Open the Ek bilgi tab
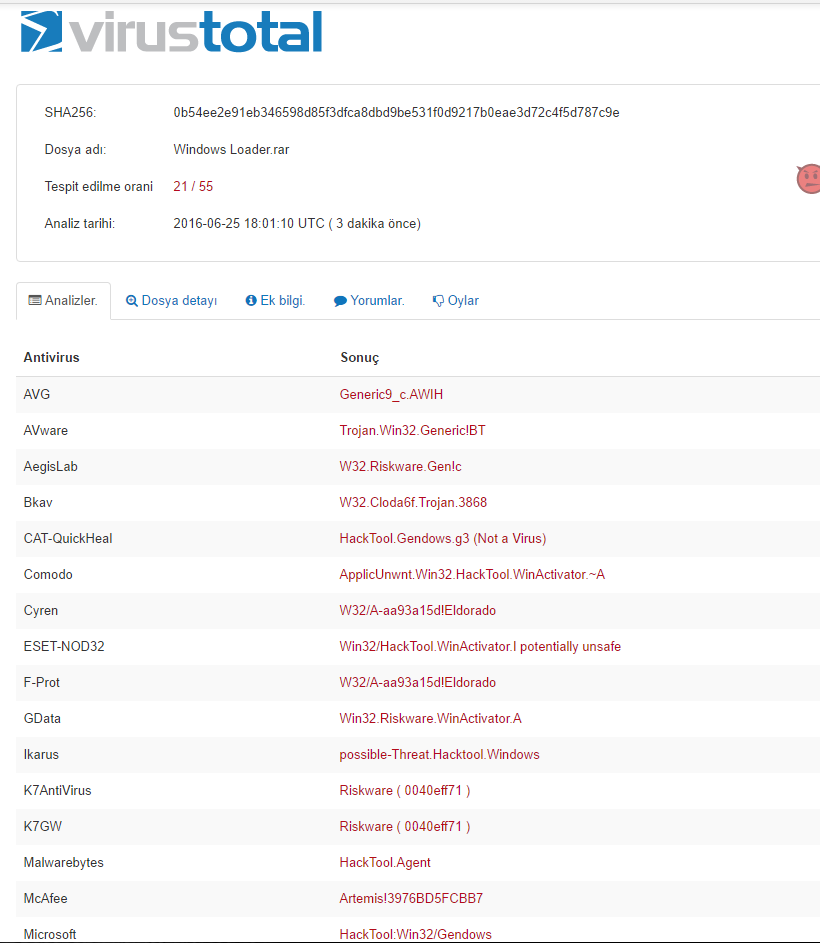 pos(276,300)
